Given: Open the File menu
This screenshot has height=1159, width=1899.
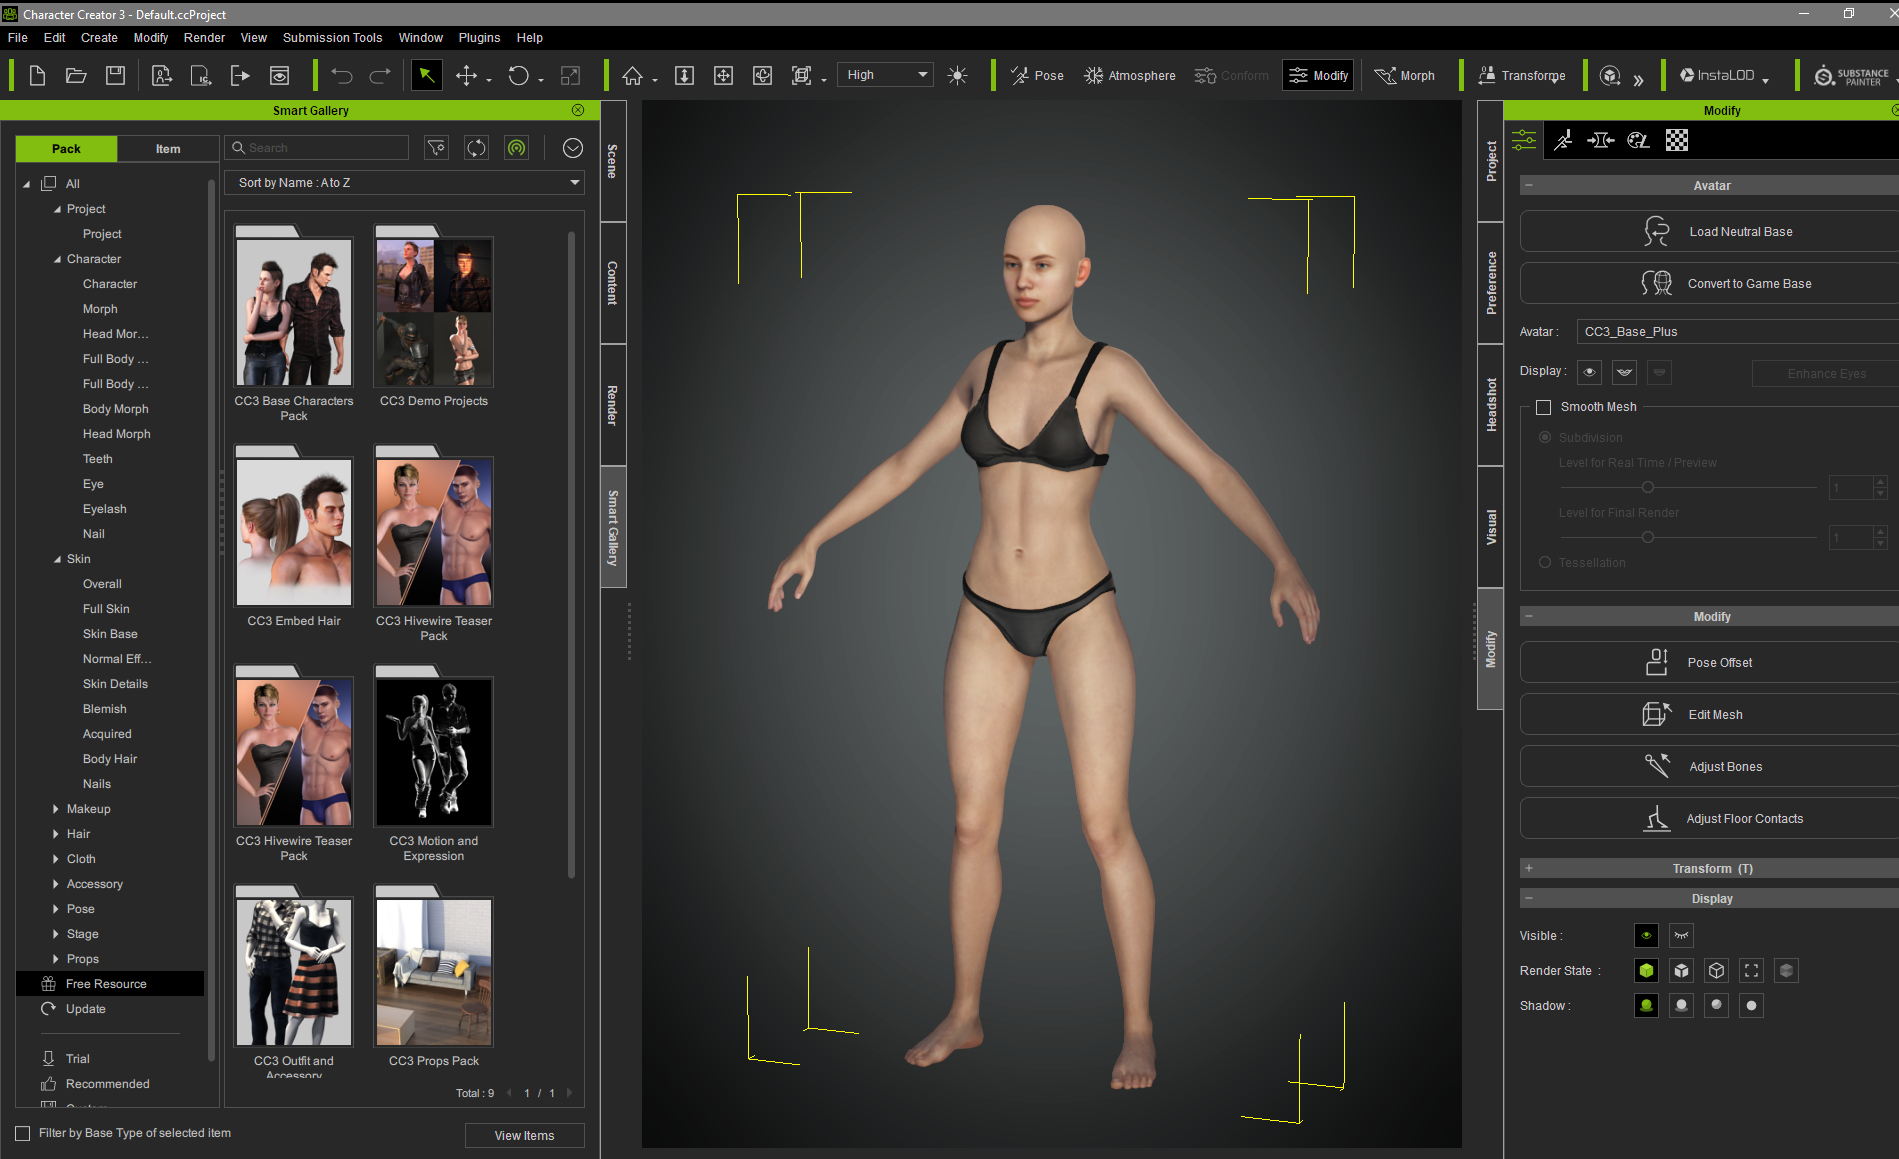Looking at the screenshot, I should (x=18, y=38).
